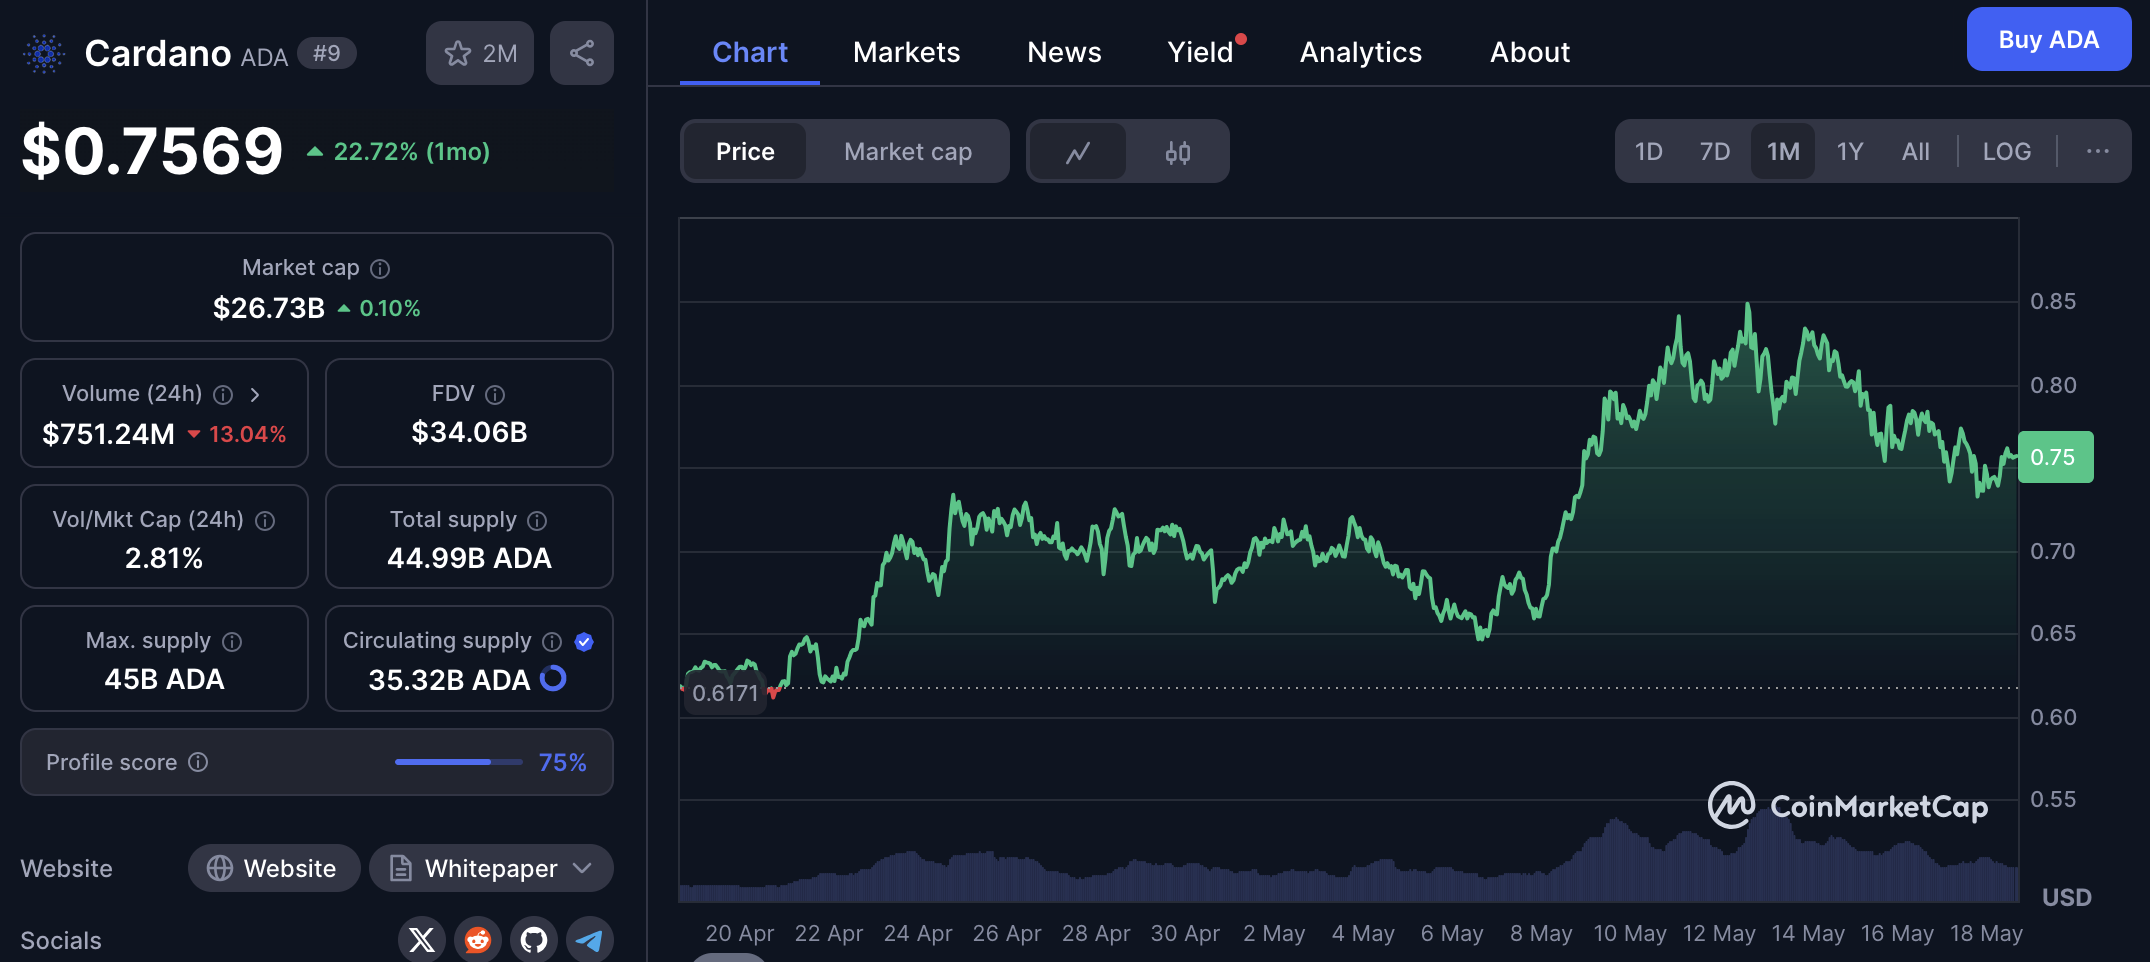Expand Volume (24h) details with chevron
This screenshot has height=962, width=2150.
[x=256, y=394]
